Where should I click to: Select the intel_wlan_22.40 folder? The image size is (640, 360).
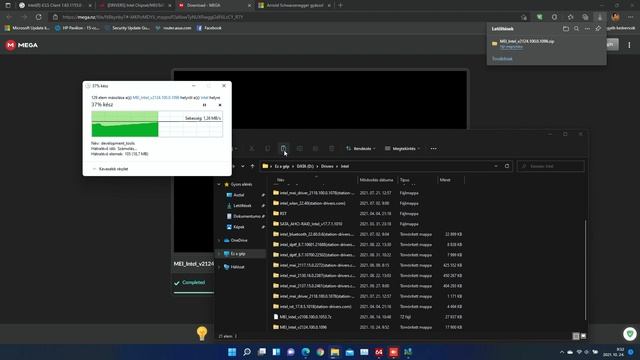click(367, 203)
